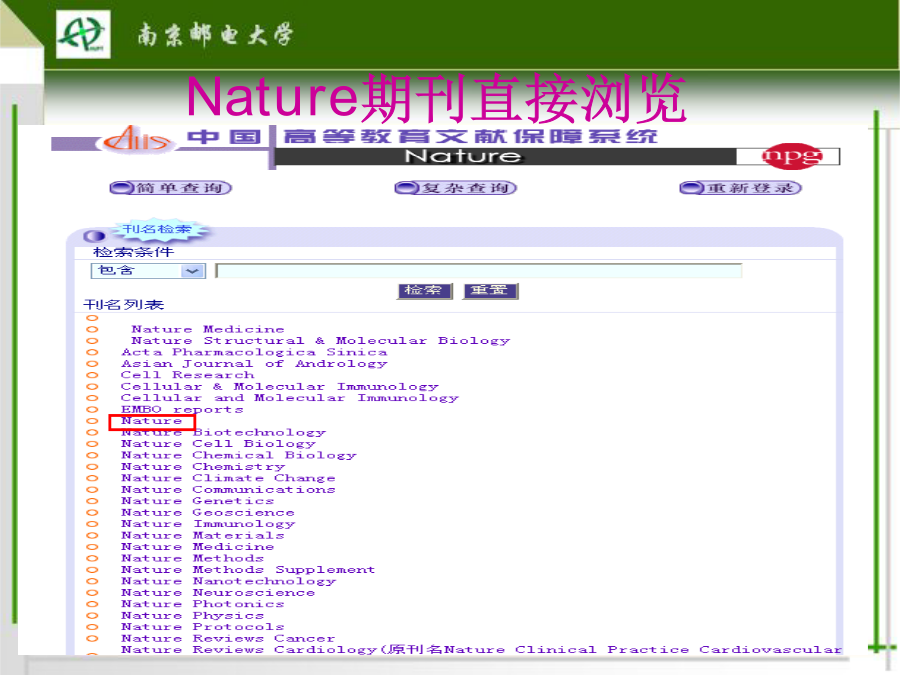Open the Nature journal link
Image resolution: width=900 pixels, height=675 pixels.
click(x=152, y=421)
